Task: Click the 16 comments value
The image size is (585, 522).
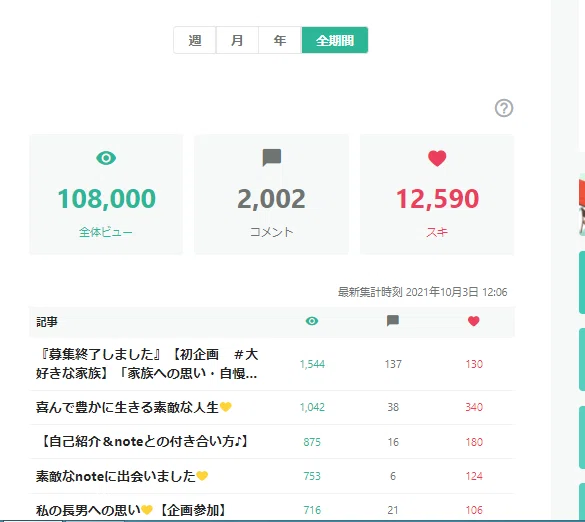Action: (393, 442)
